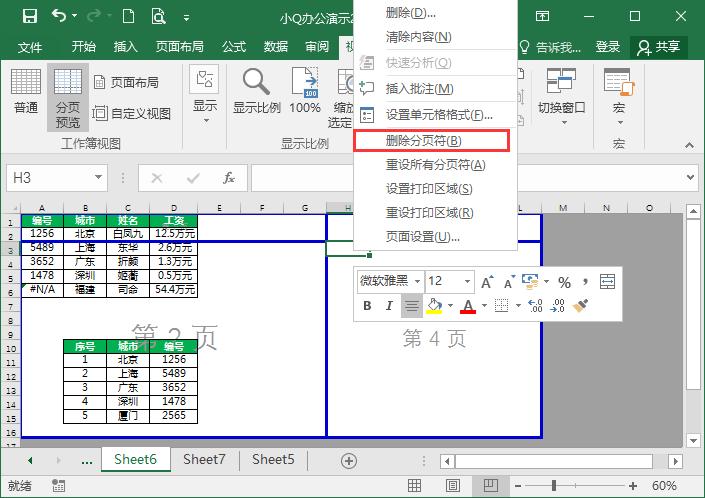Image resolution: width=705 pixels, height=498 pixels.
Task: Choose Reset All Page Breaks (重设所有分页符)
Action: point(435,165)
